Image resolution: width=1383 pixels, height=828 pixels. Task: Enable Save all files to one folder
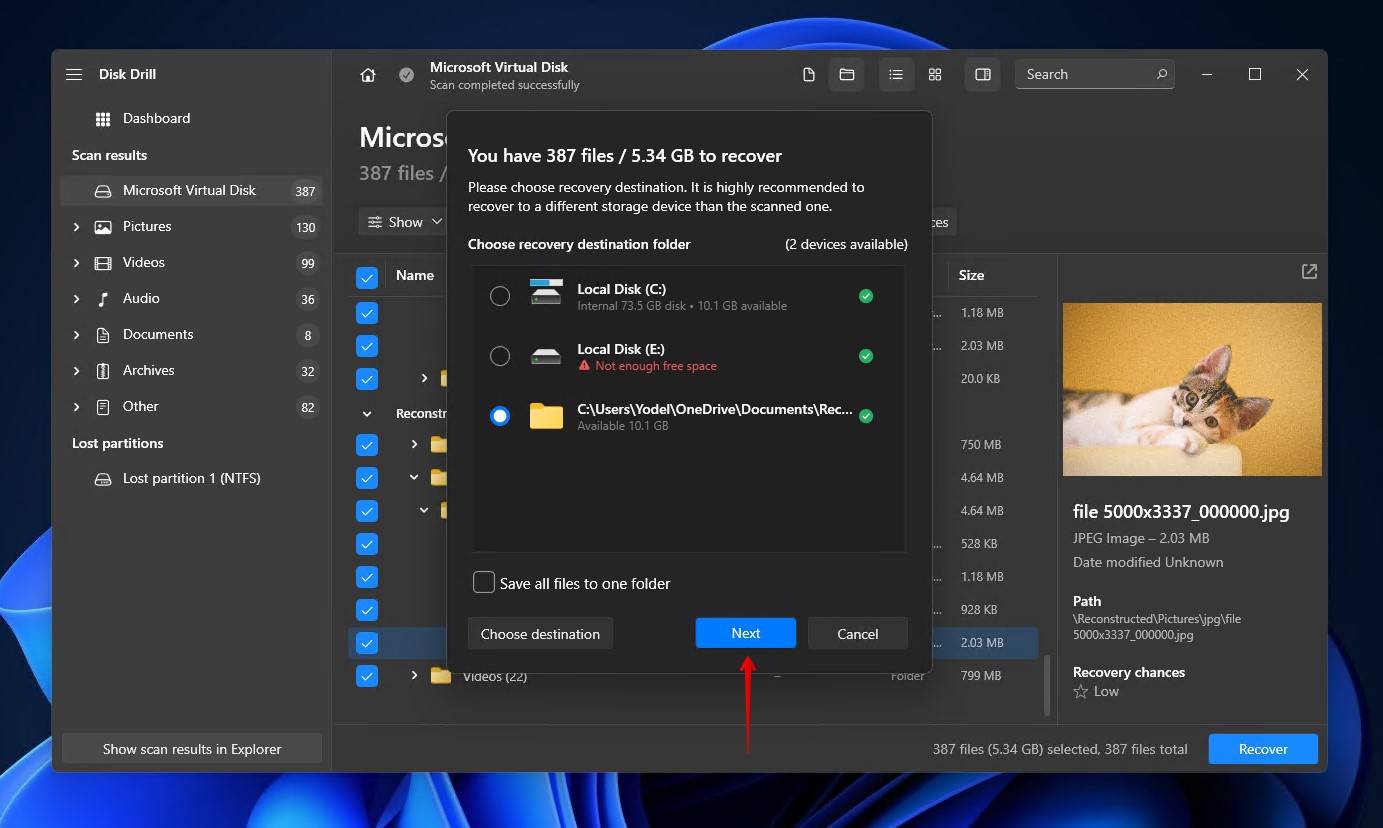click(x=484, y=583)
